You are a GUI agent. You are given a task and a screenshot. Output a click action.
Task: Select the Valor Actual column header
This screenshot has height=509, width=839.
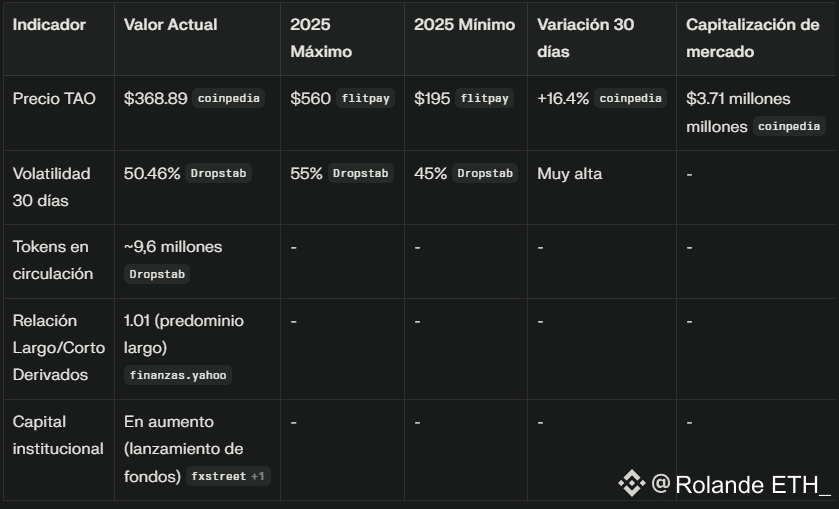click(x=170, y=24)
